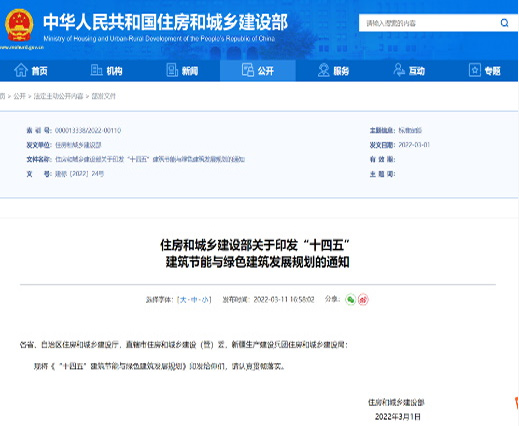Click the news icon beside 新闻
This screenshot has width=519, height=426.
point(172,70)
